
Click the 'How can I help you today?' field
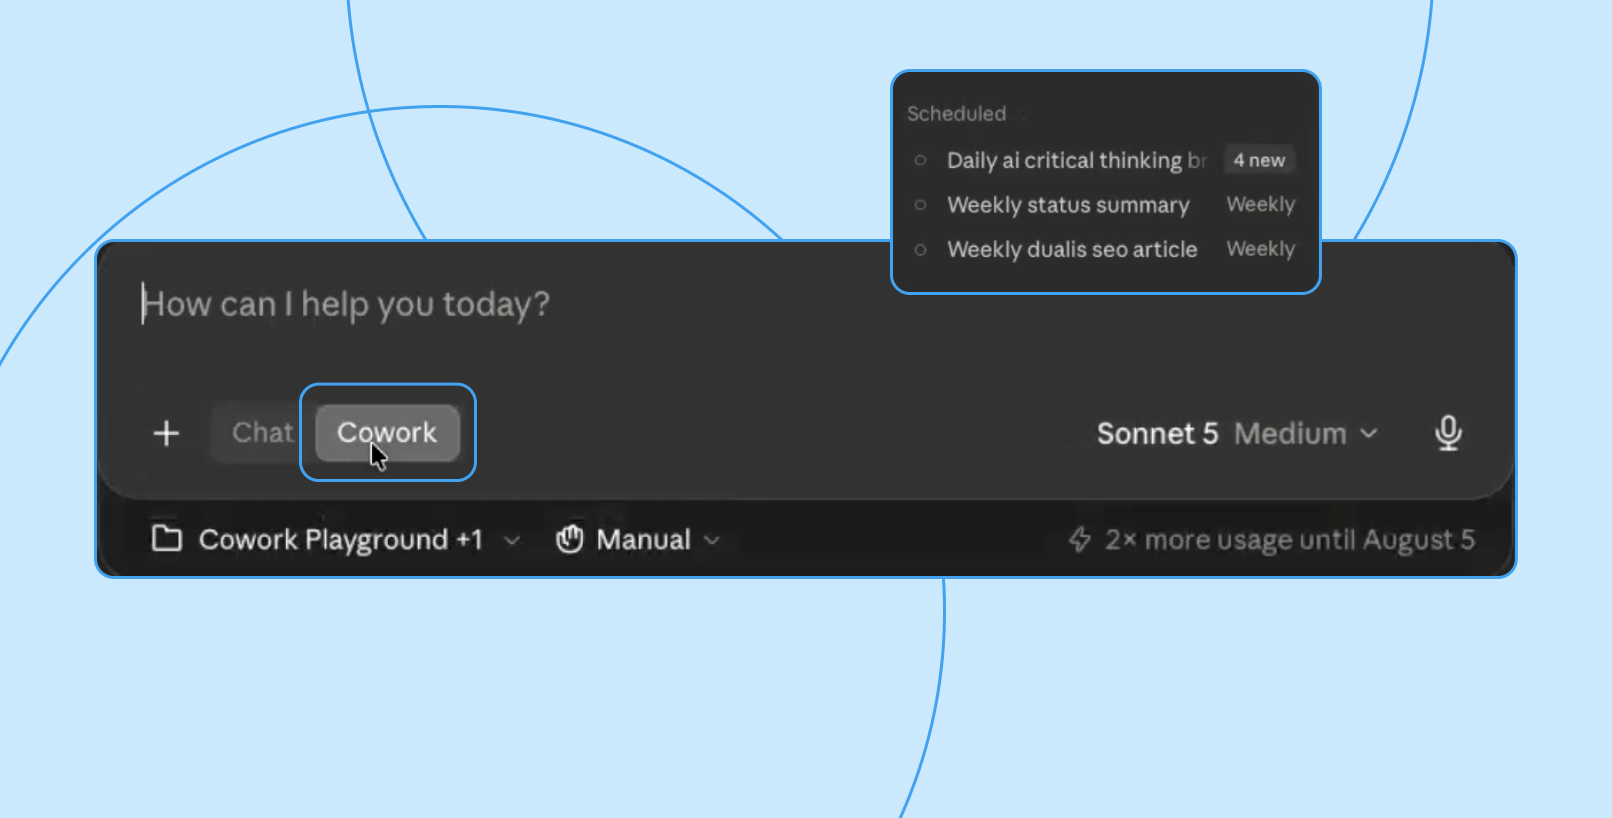tap(346, 304)
